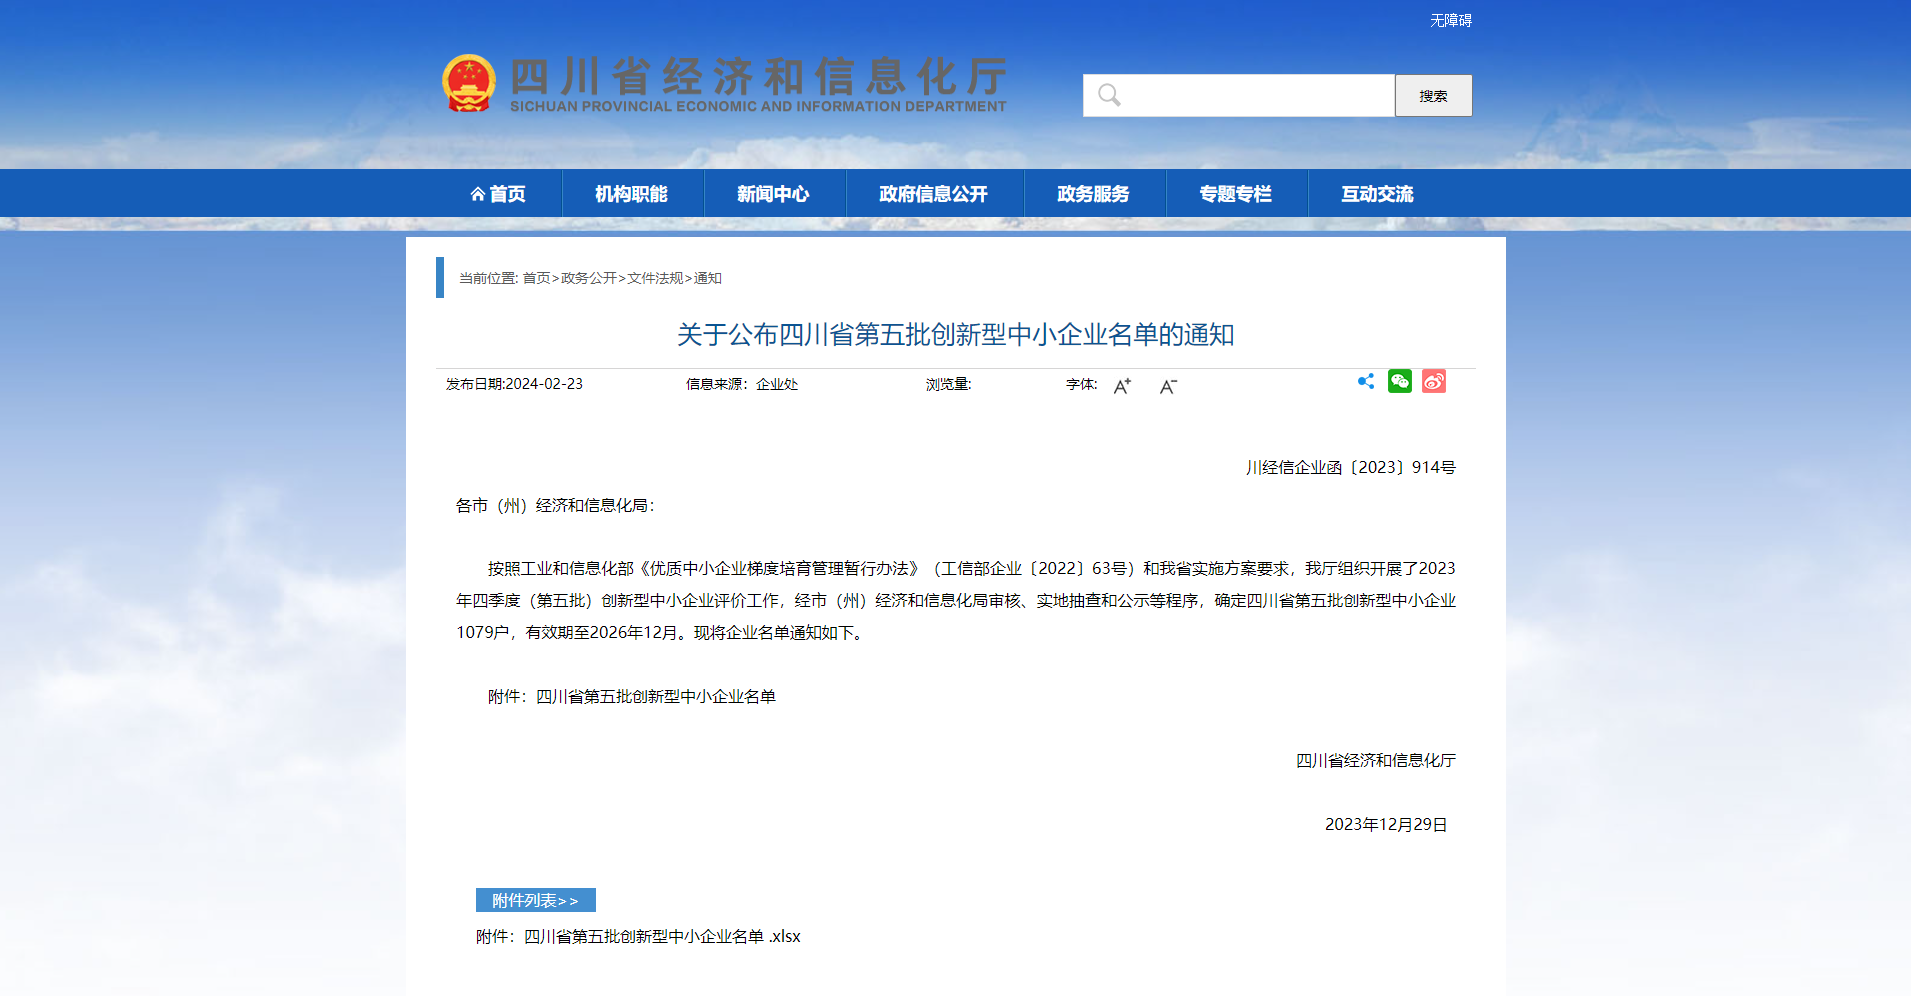Share via the Weibo icon

point(1434,381)
